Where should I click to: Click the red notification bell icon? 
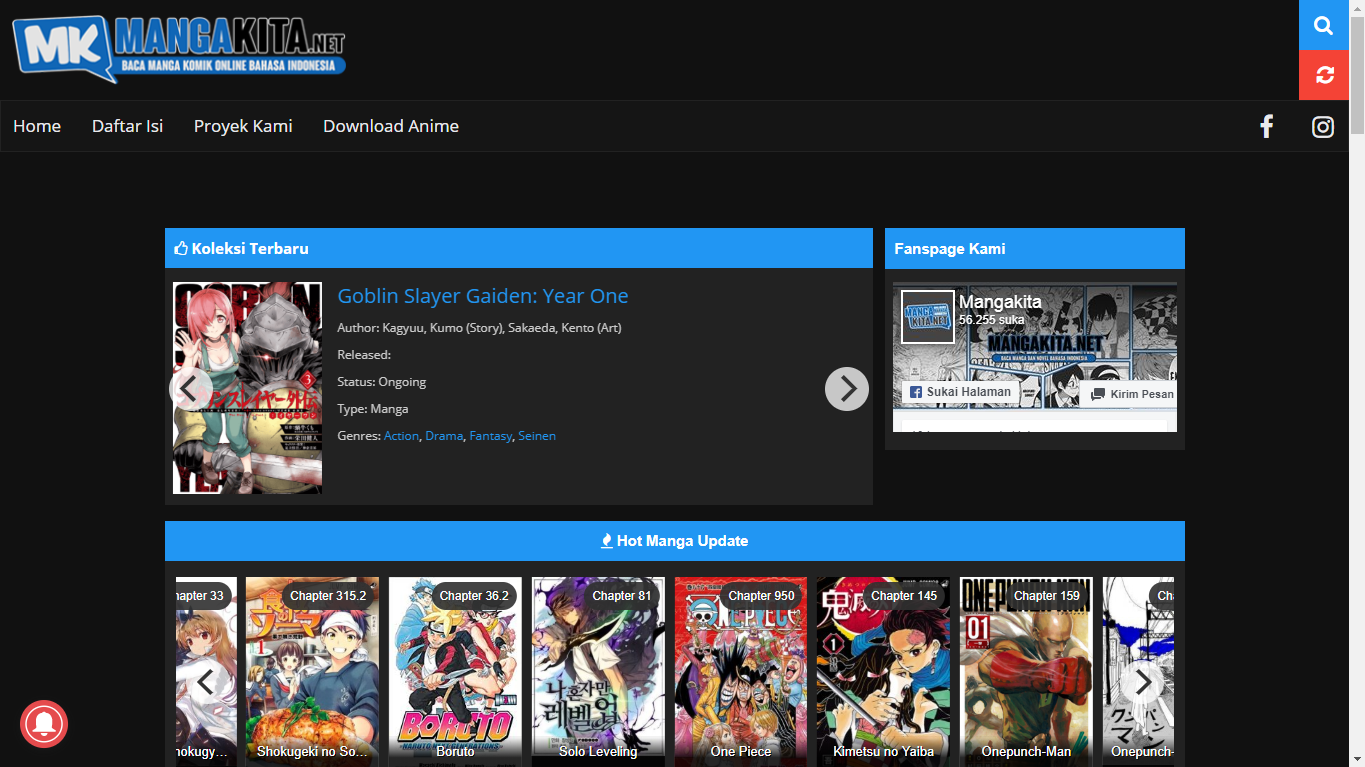click(44, 723)
